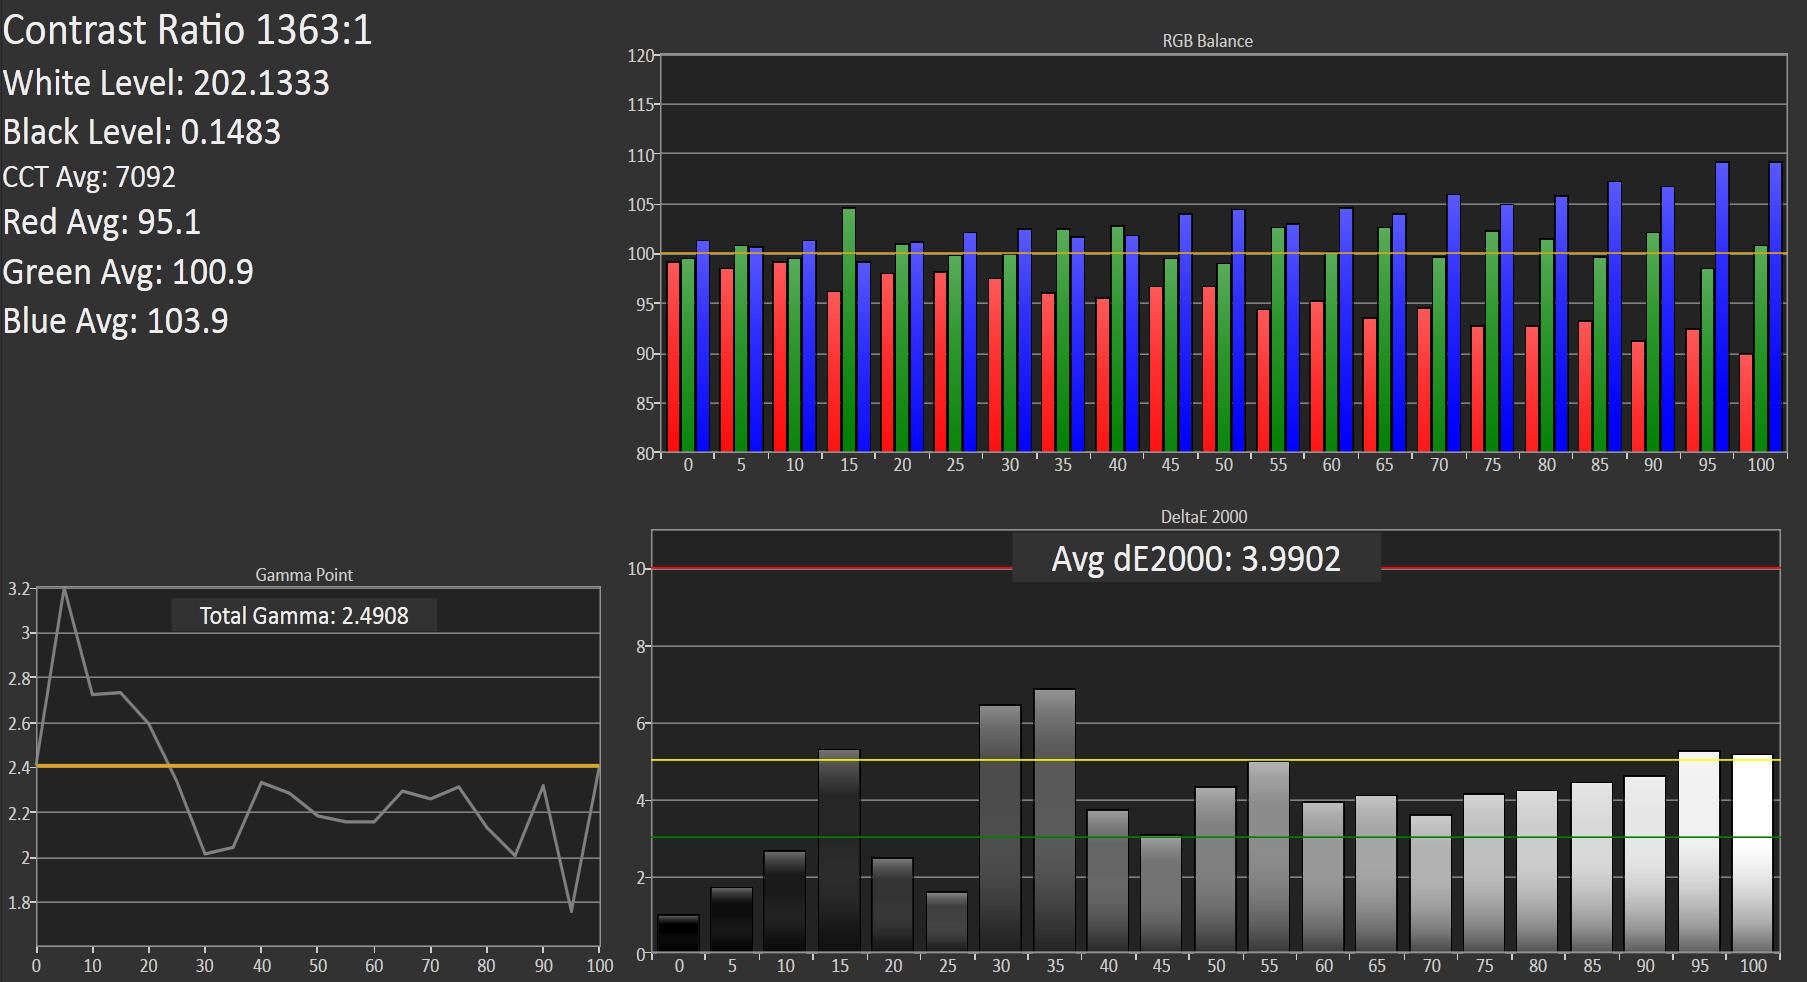1807x982 pixels.
Task: Click the DeltaE bar at 85
Action: coord(1592,867)
